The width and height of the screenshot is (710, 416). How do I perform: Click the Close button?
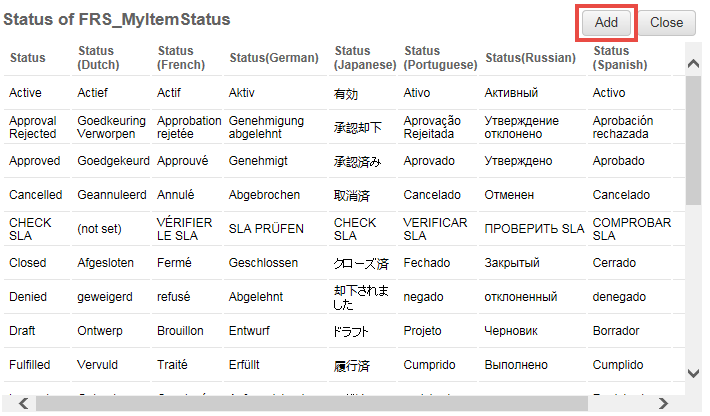666,22
